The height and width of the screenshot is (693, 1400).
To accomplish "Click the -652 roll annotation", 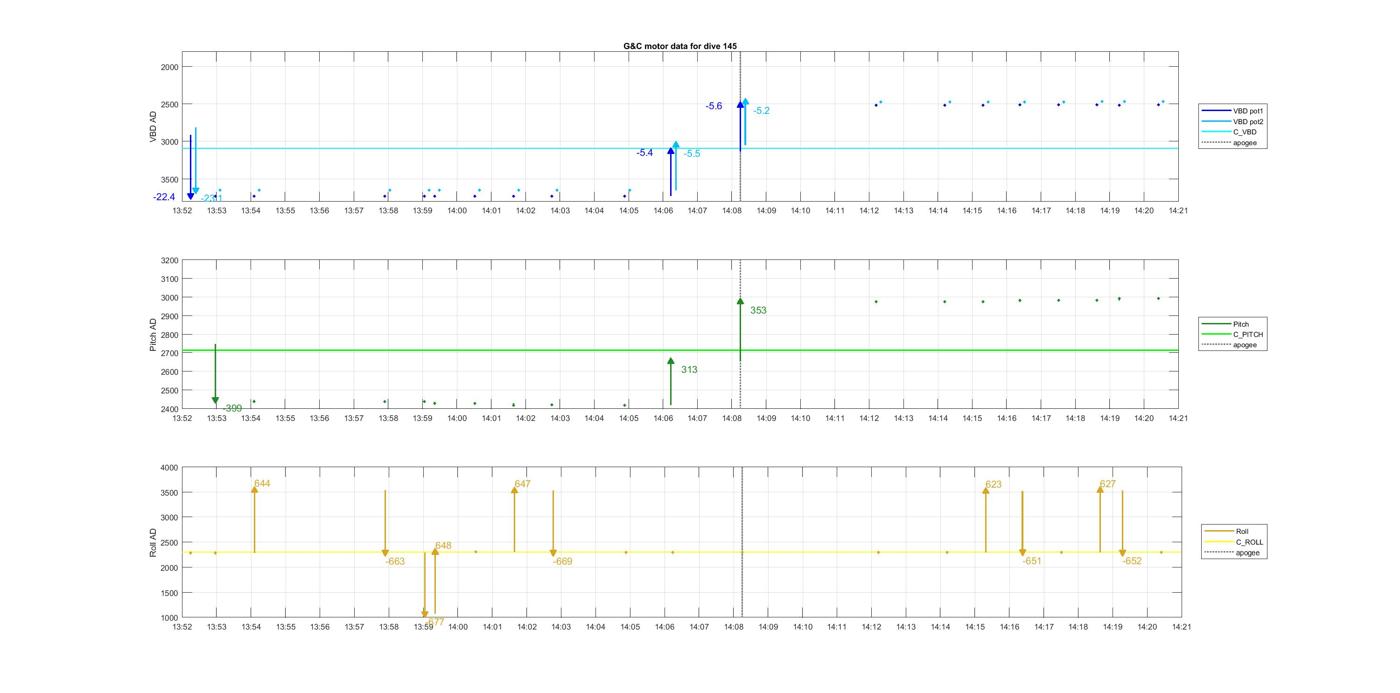I will [1132, 561].
